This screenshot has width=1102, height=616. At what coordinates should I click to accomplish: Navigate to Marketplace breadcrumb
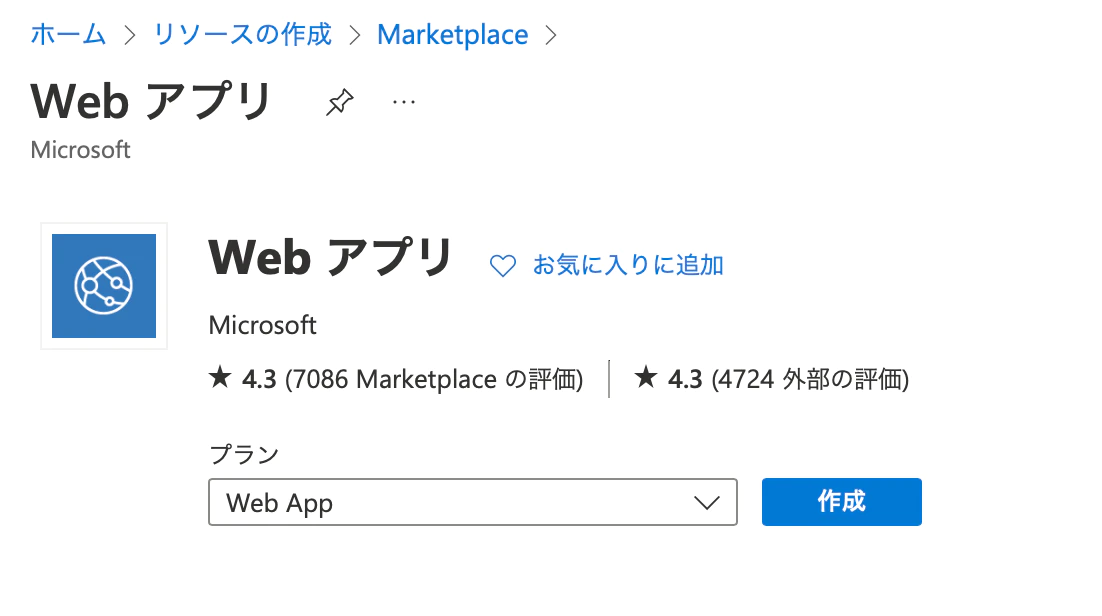[x=453, y=34]
